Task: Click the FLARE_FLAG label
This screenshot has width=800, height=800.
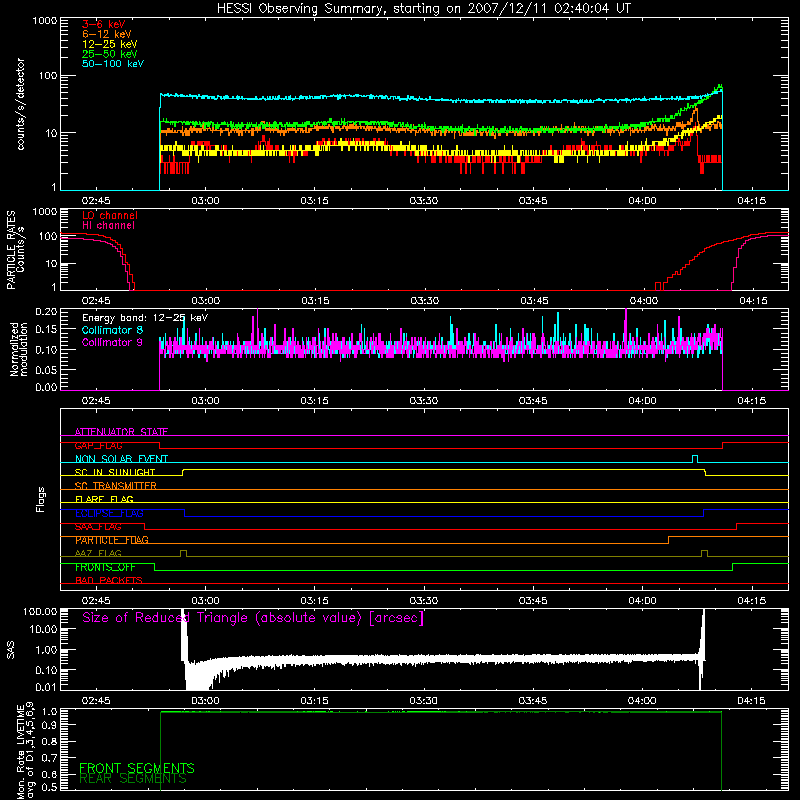Action: [x=104, y=499]
